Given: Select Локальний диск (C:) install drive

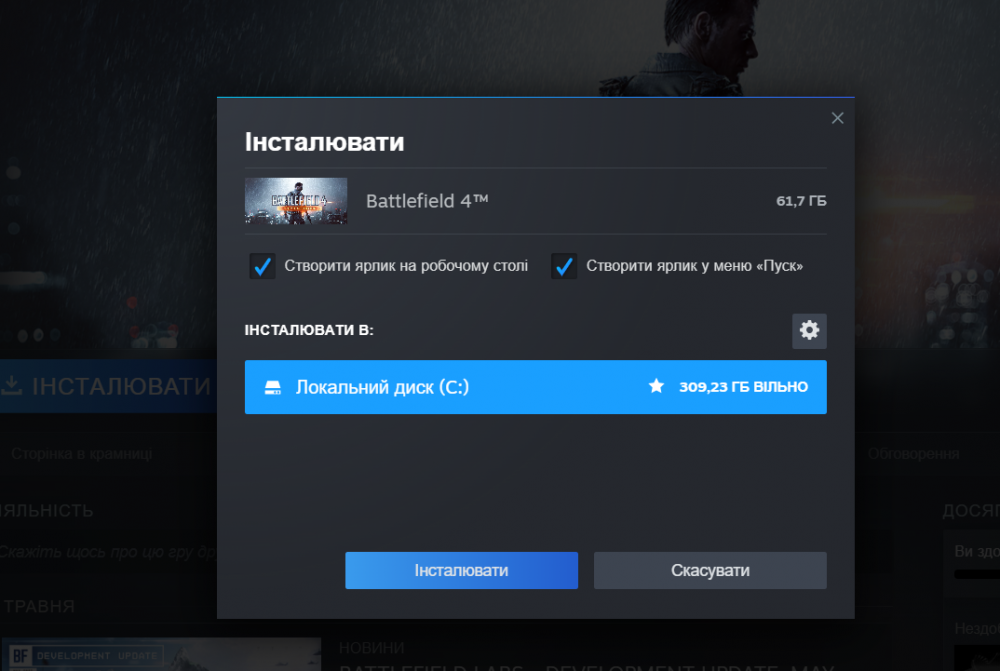Looking at the screenshot, I should pyautogui.click(x=536, y=387).
